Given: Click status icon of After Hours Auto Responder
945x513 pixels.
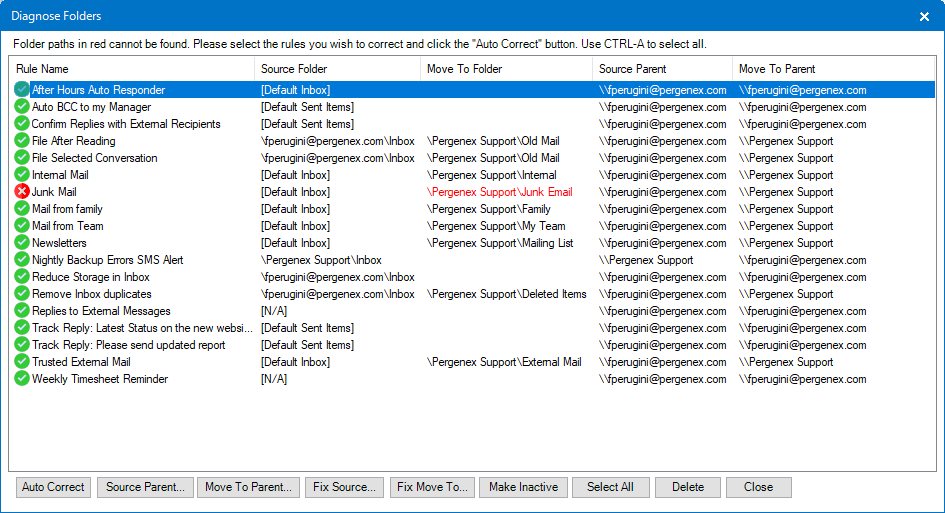Looking at the screenshot, I should pyautogui.click(x=22, y=90).
